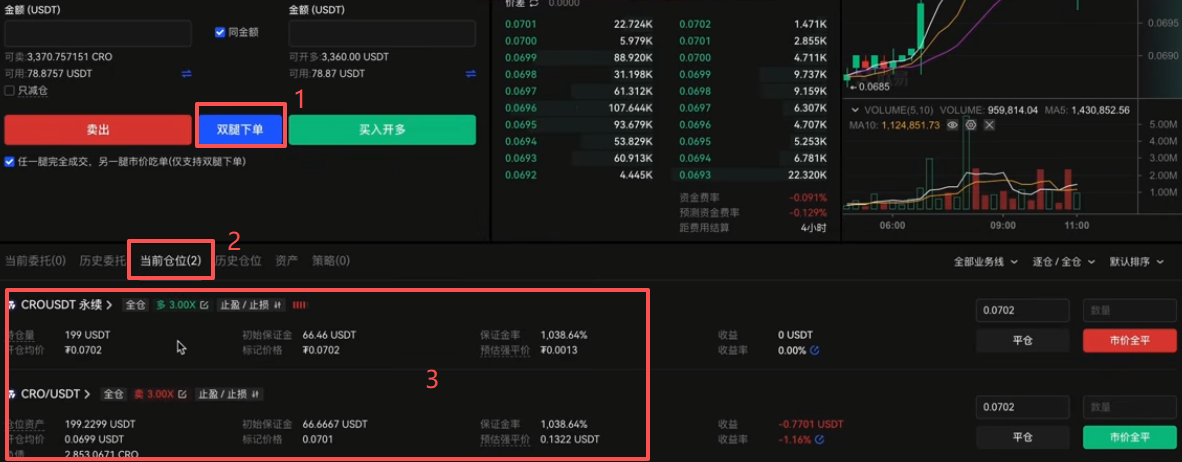This screenshot has height=462, width=1182.
Task: Select the 当前仓位(2) tab
Action: pyautogui.click(x=170, y=261)
